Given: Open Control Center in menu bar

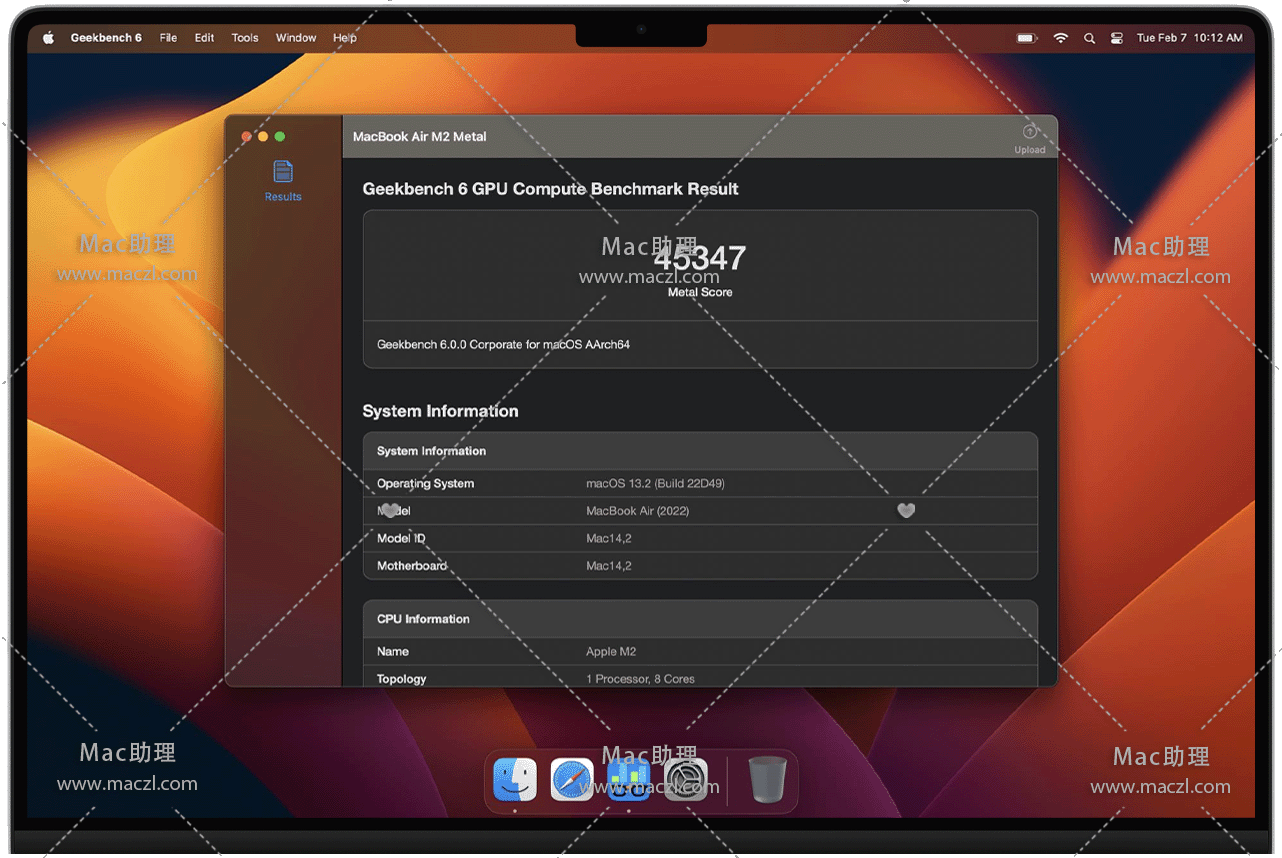Looking at the screenshot, I should 1117,38.
